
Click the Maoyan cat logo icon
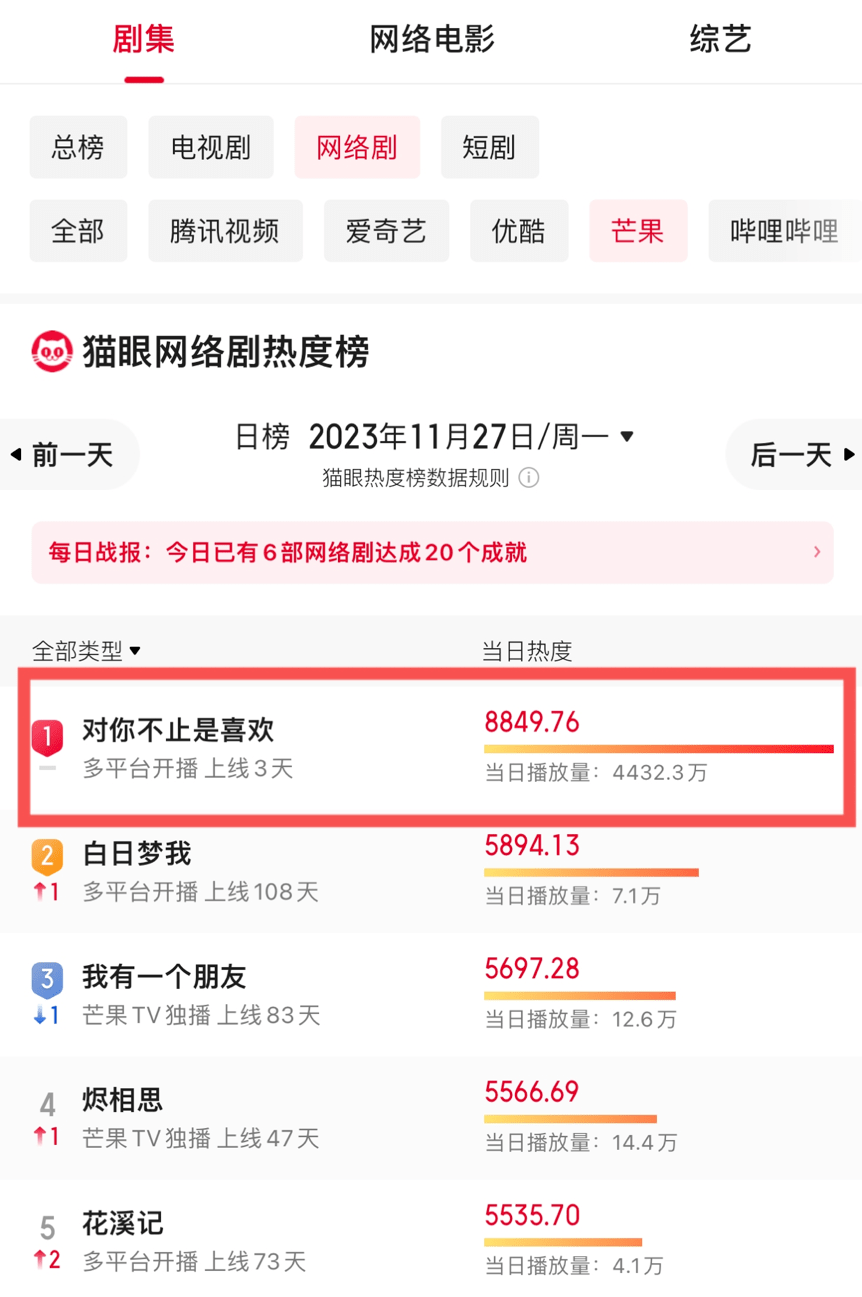(52, 352)
